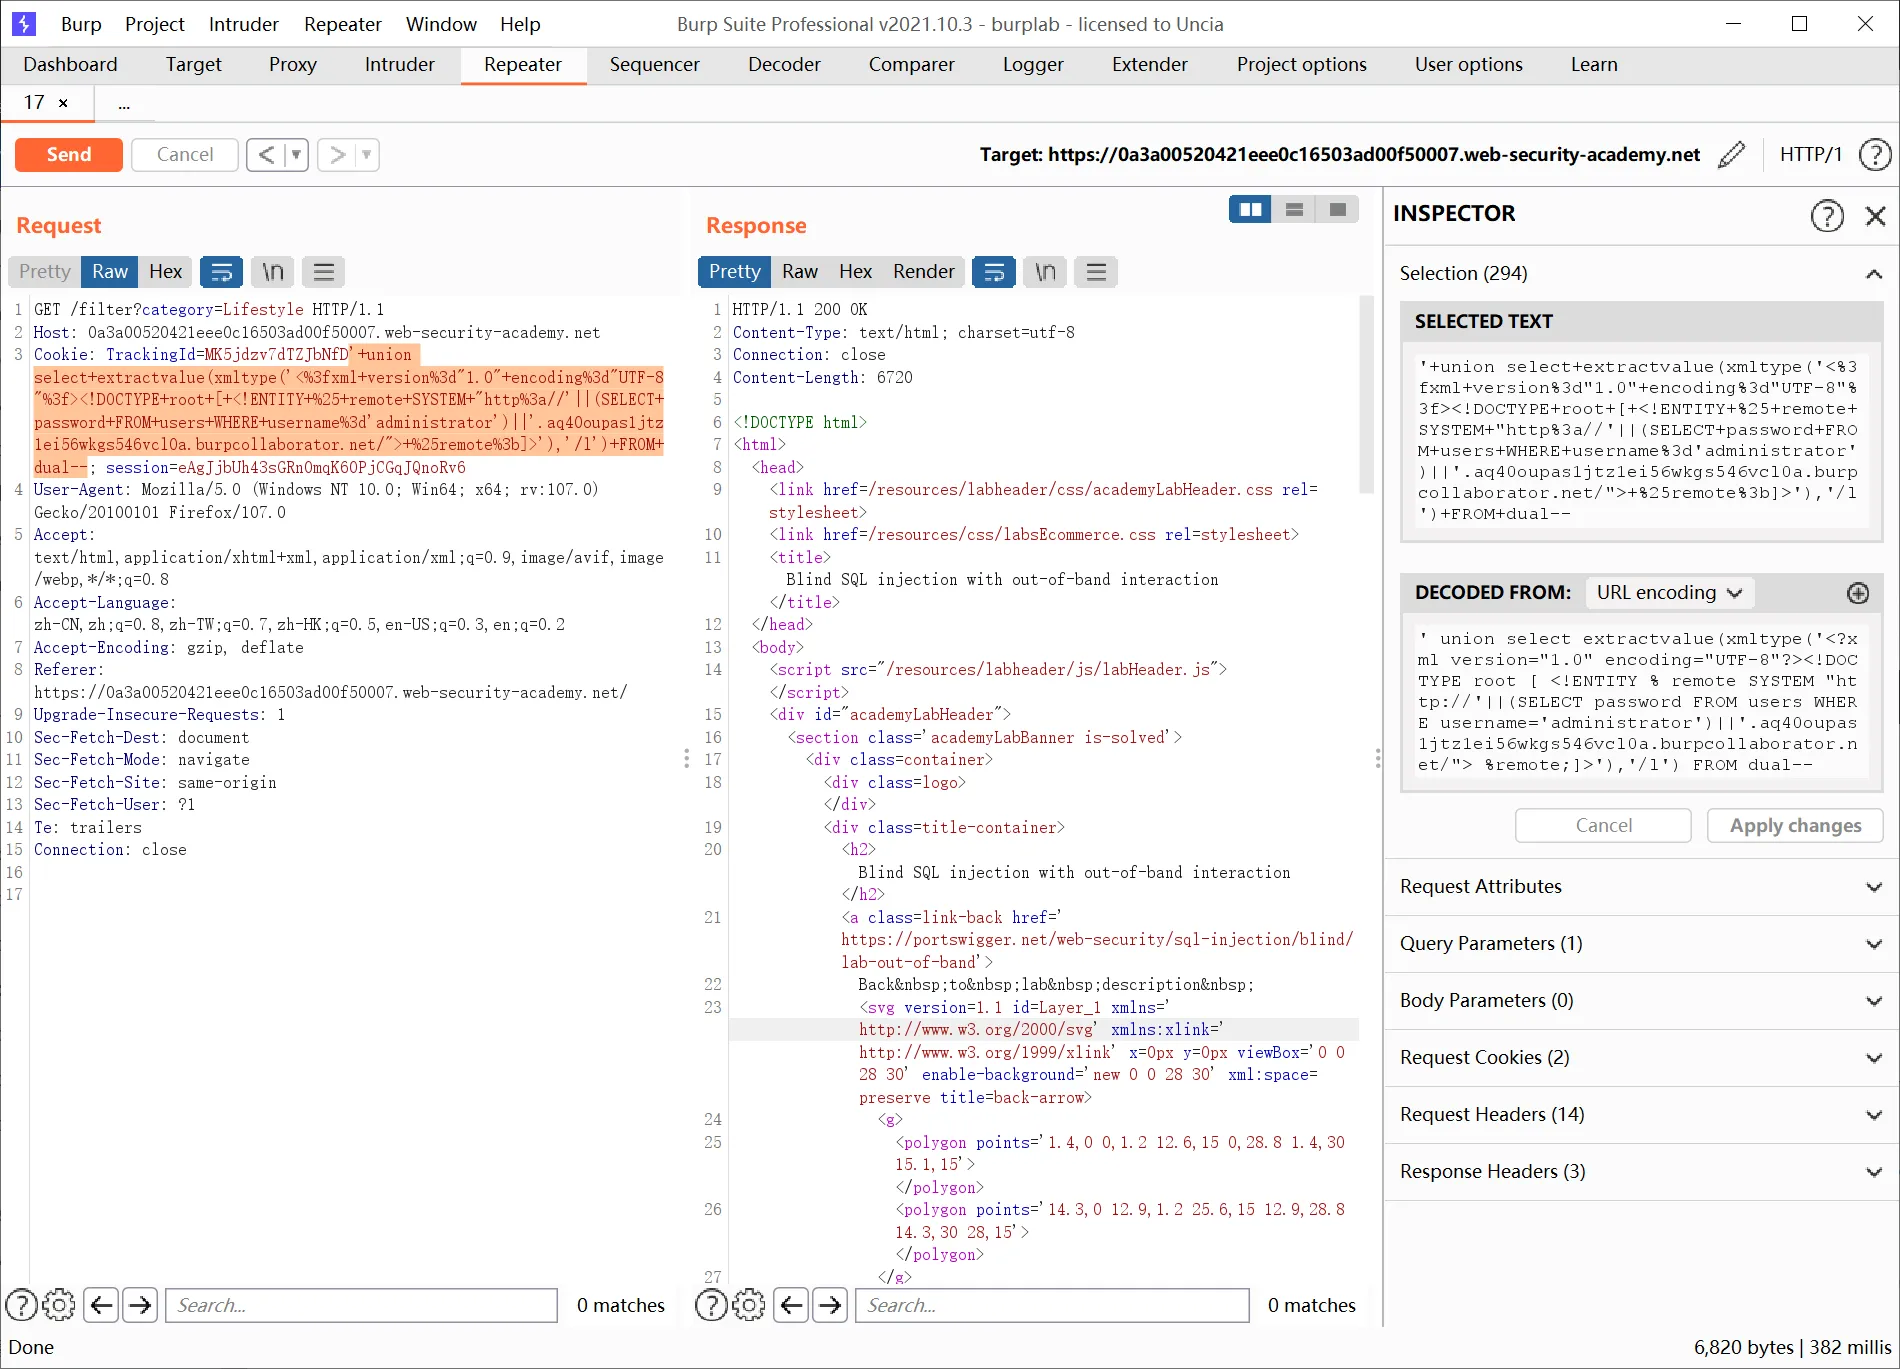Open request search help icon
Viewport: 1900px width, 1369px height.
tap(22, 1305)
